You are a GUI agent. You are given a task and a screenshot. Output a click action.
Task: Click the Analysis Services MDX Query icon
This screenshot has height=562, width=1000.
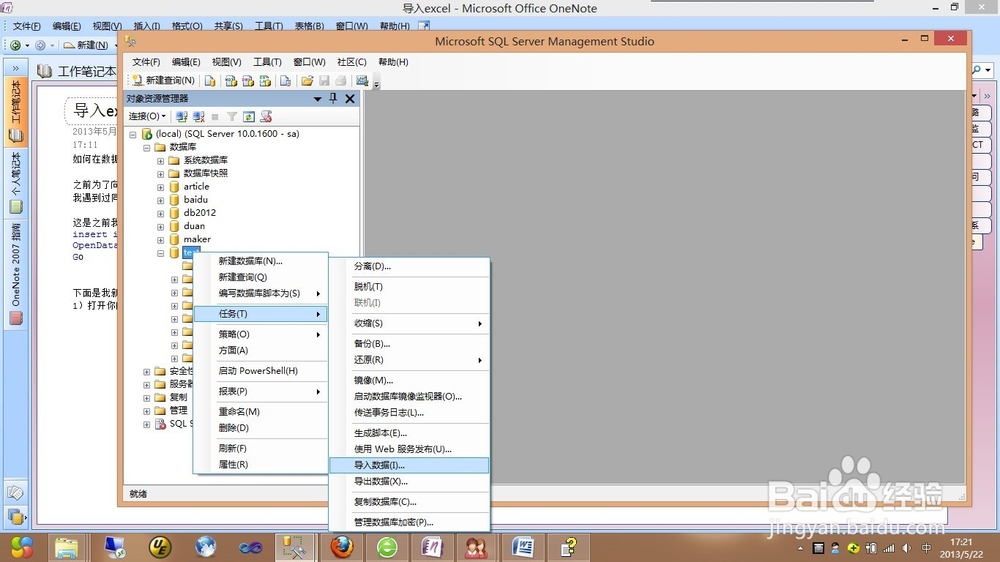[231, 81]
